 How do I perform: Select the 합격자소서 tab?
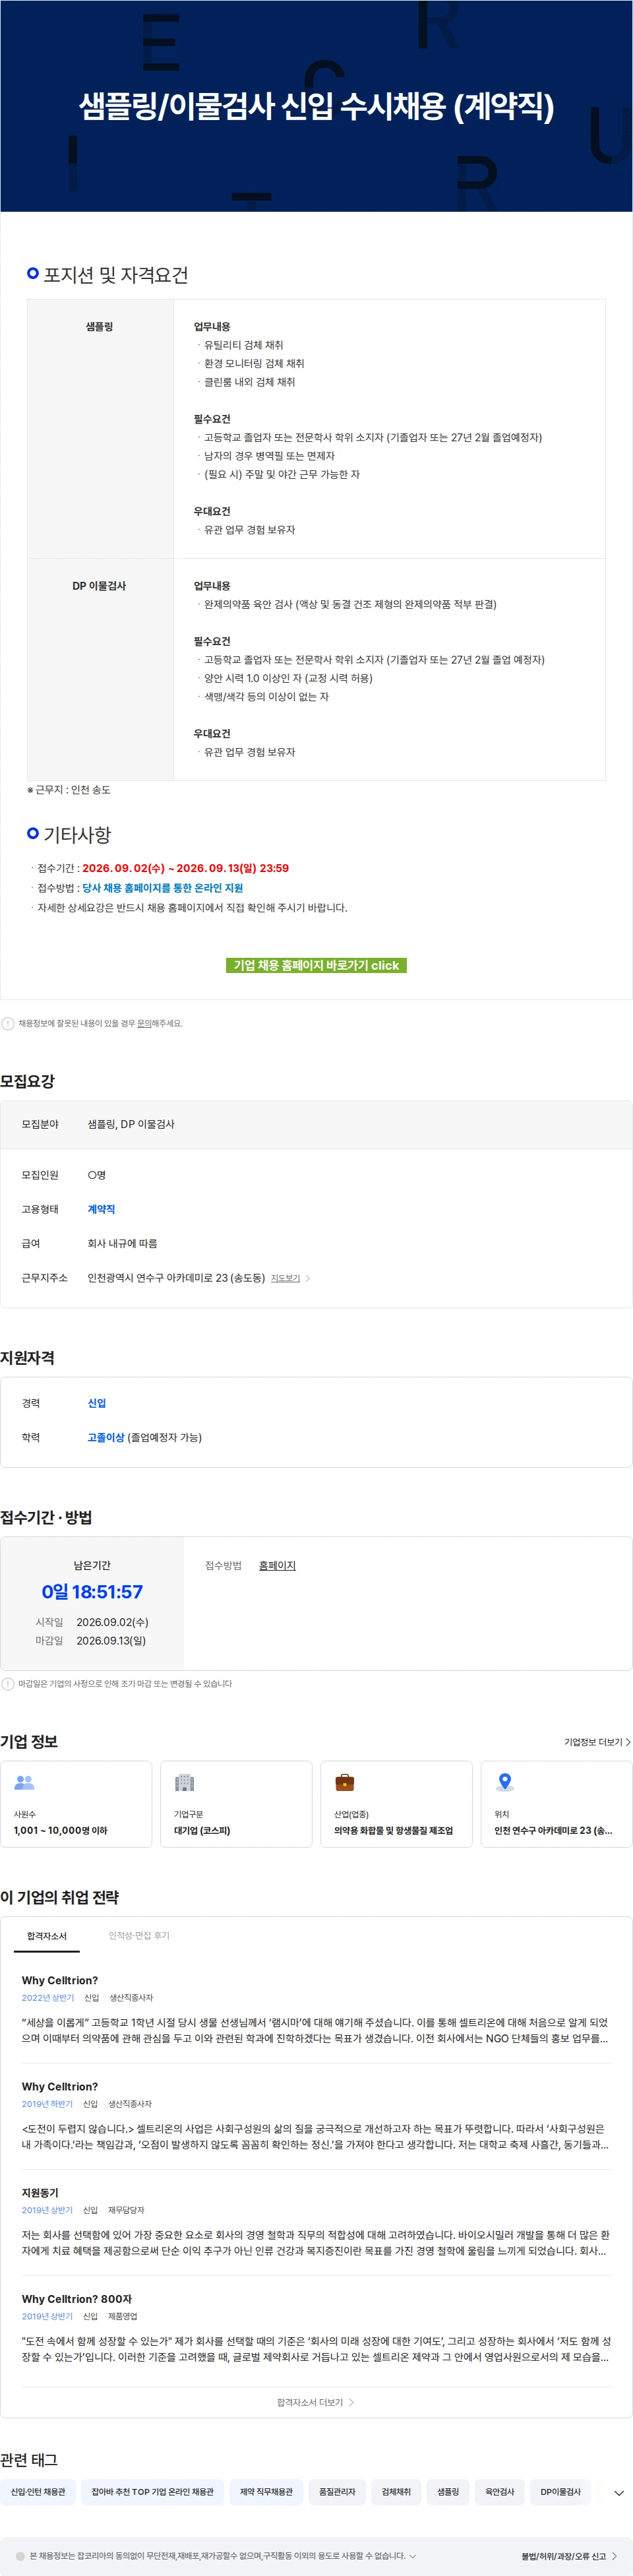47,1935
